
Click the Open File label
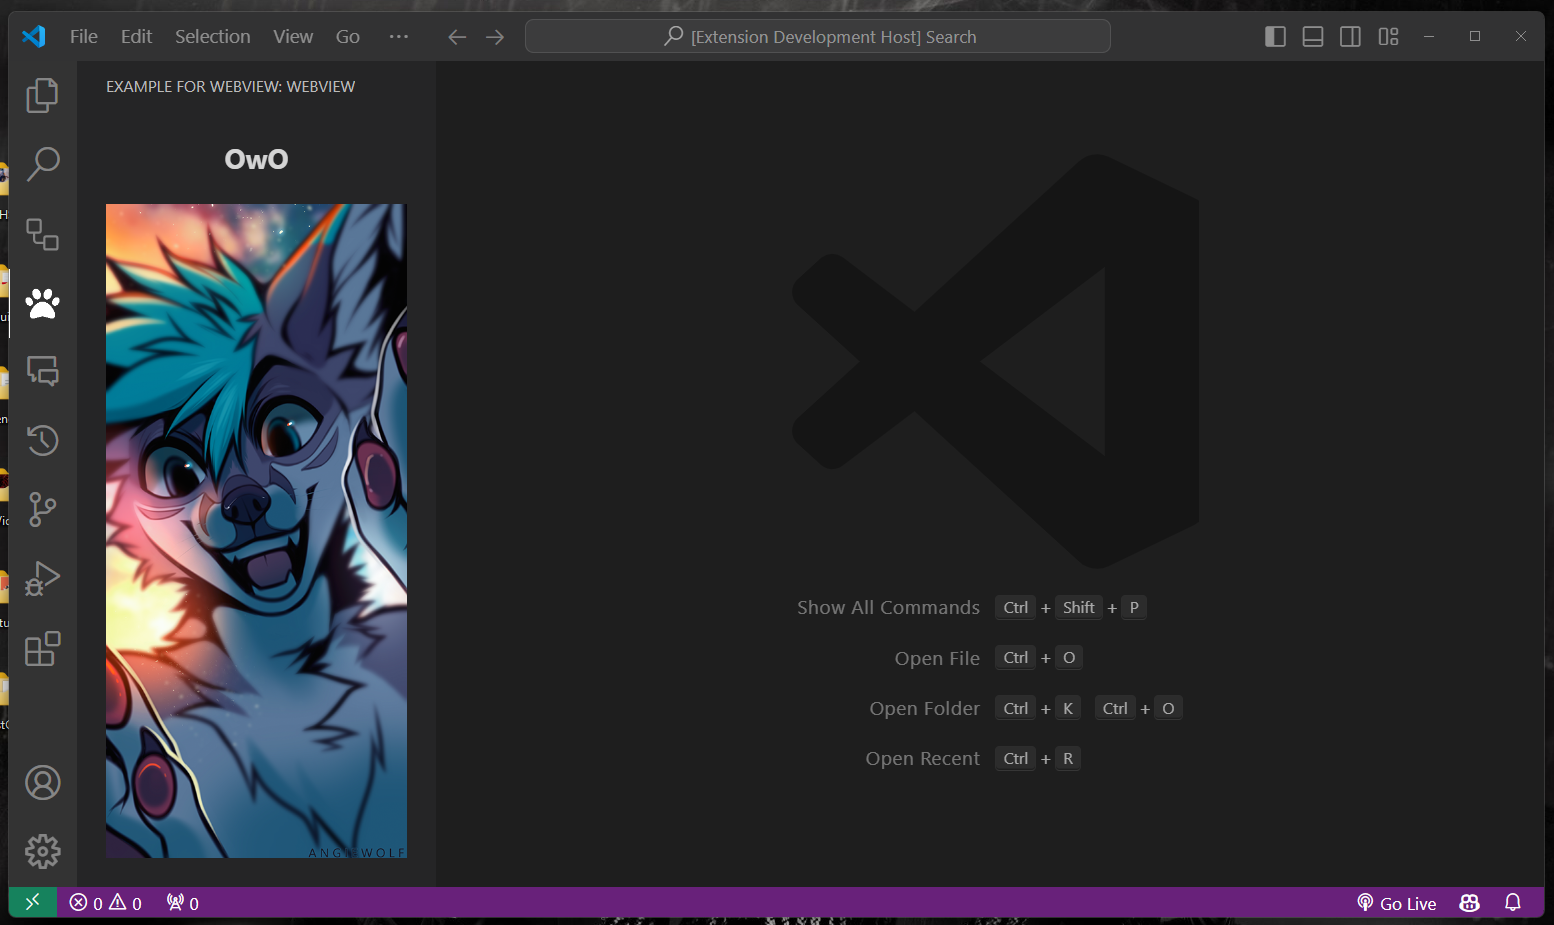point(937,658)
